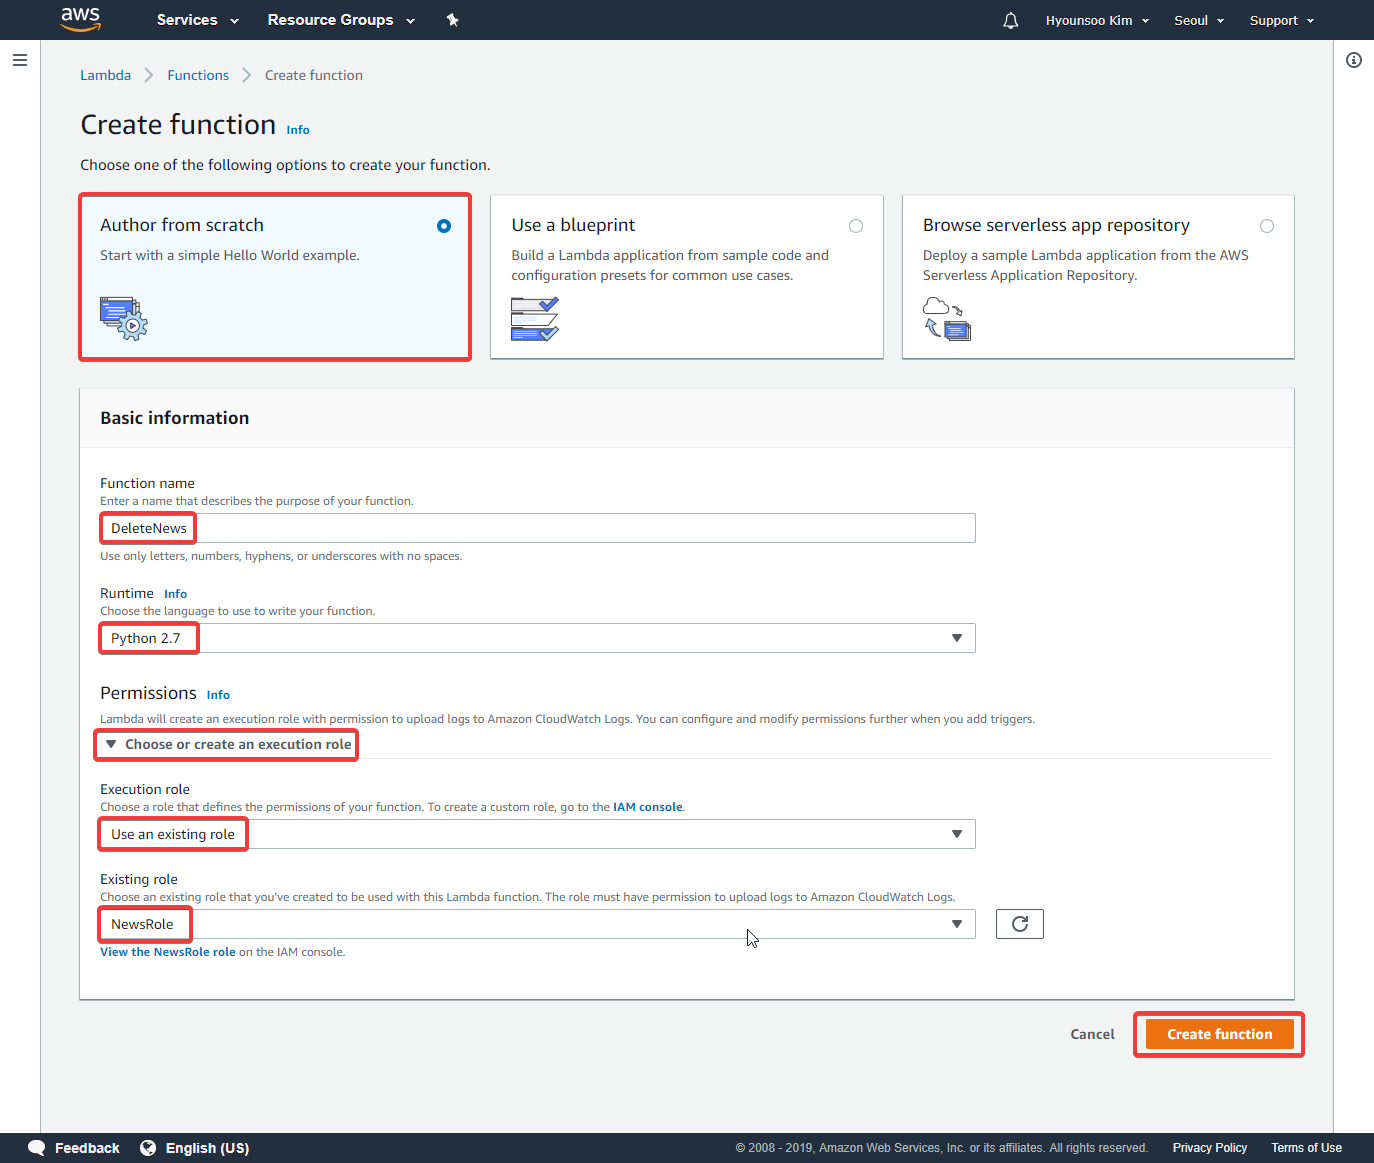
Task: Click the AWS logo home icon
Action: (x=81, y=19)
